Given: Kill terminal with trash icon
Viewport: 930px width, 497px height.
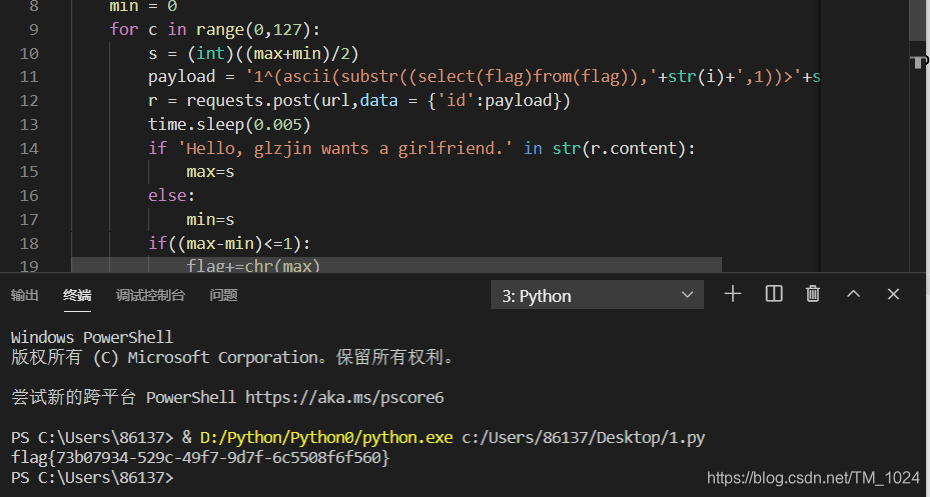Looking at the screenshot, I should click(813, 294).
